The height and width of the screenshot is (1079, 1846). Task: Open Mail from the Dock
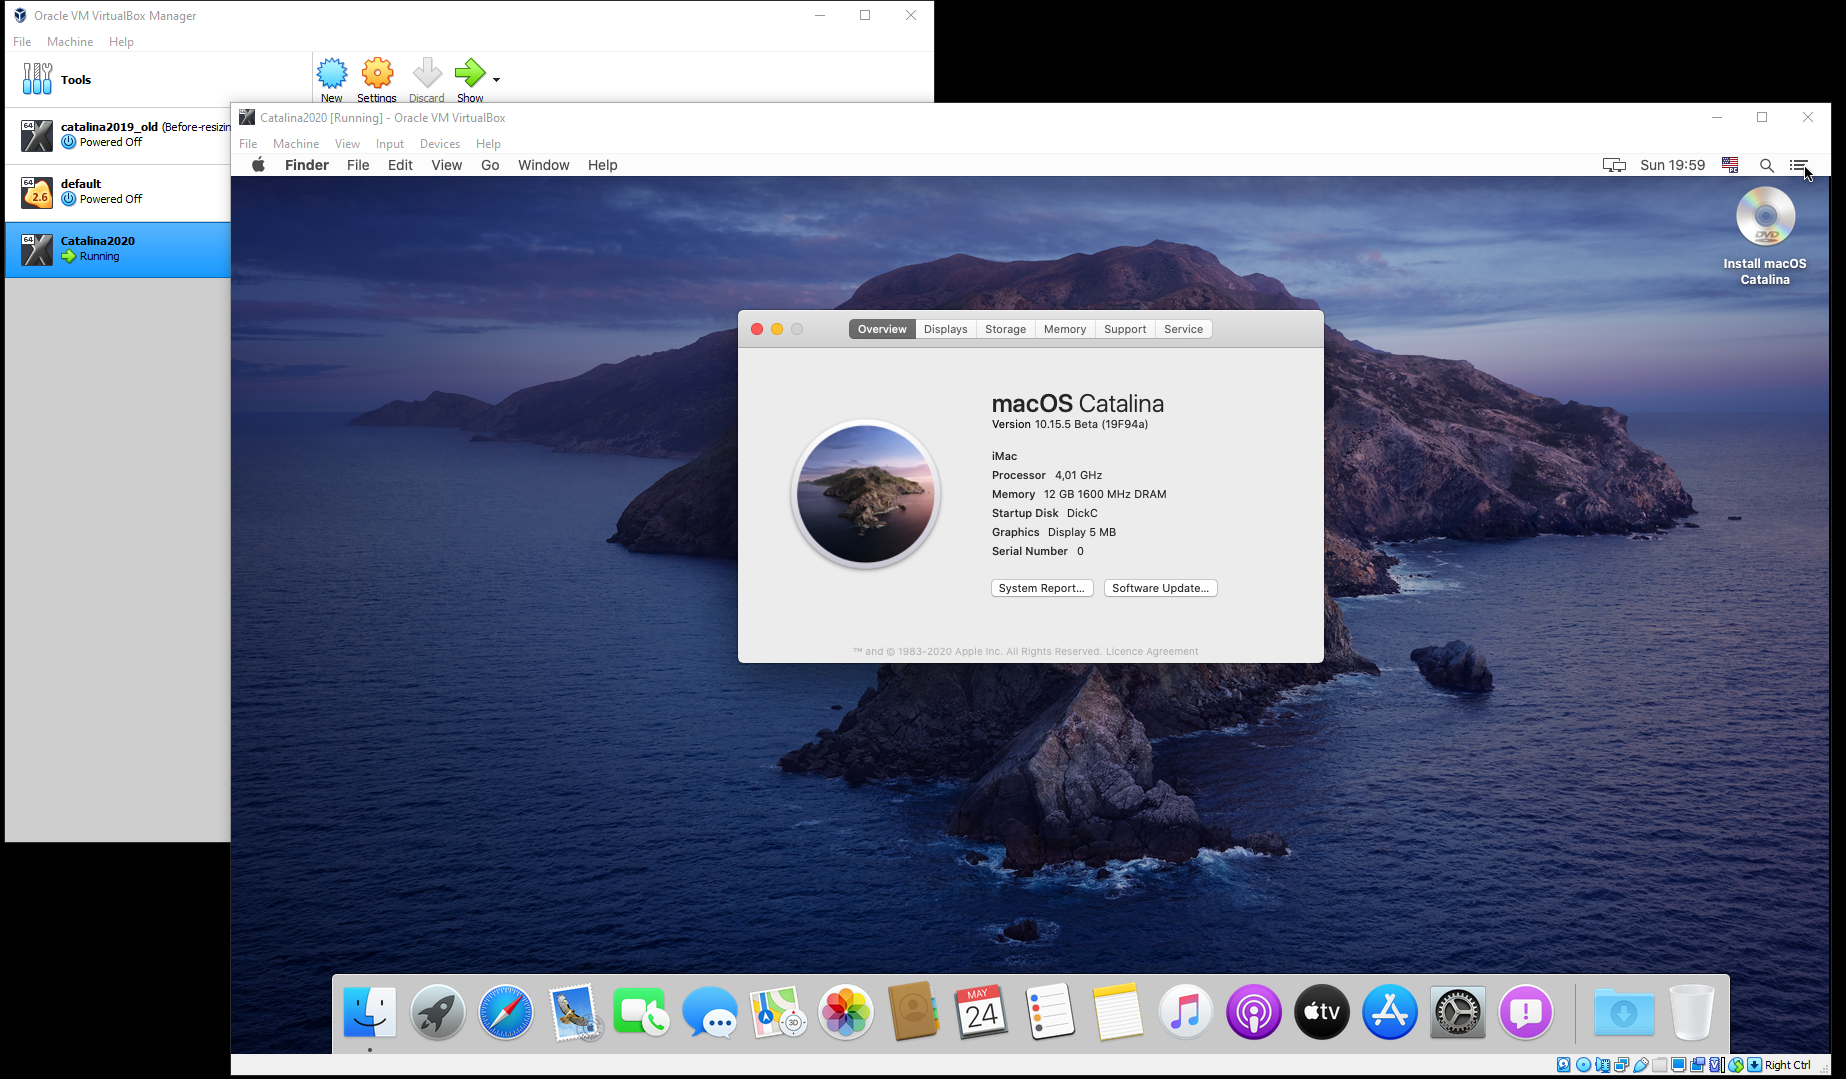[x=575, y=1012]
